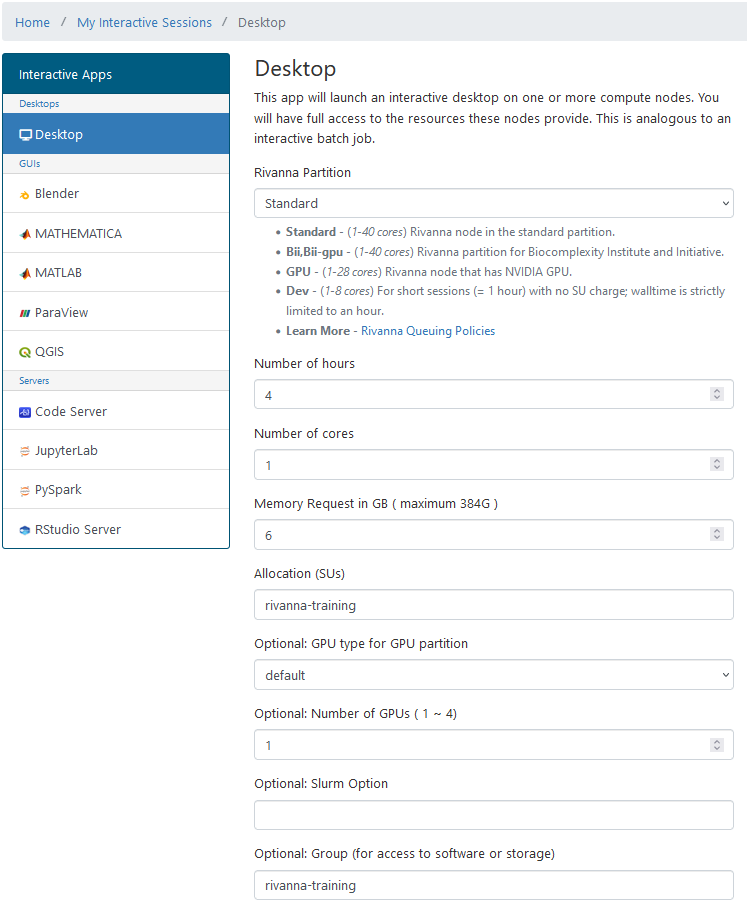The image size is (747, 904).
Task: Go to Home breadcrumb link
Action: pyautogui.click(x=32, y=22)
